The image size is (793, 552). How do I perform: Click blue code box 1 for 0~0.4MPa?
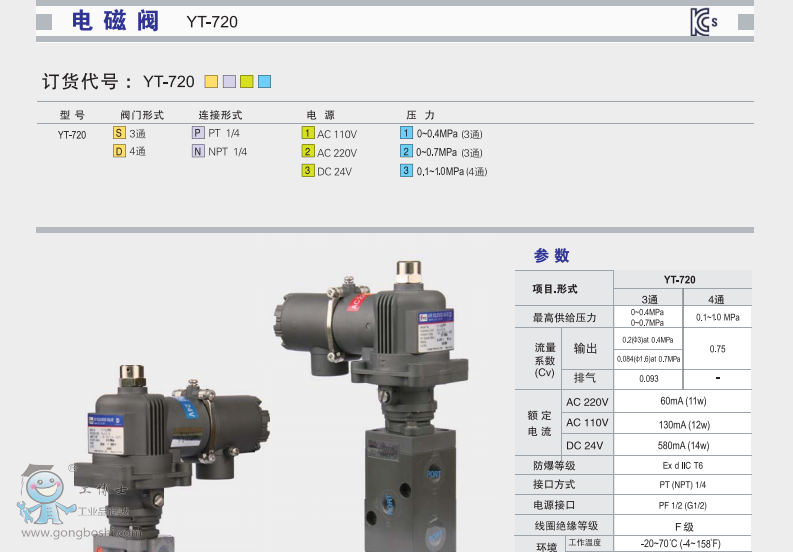pyautogui.click(x=406, y=133)
